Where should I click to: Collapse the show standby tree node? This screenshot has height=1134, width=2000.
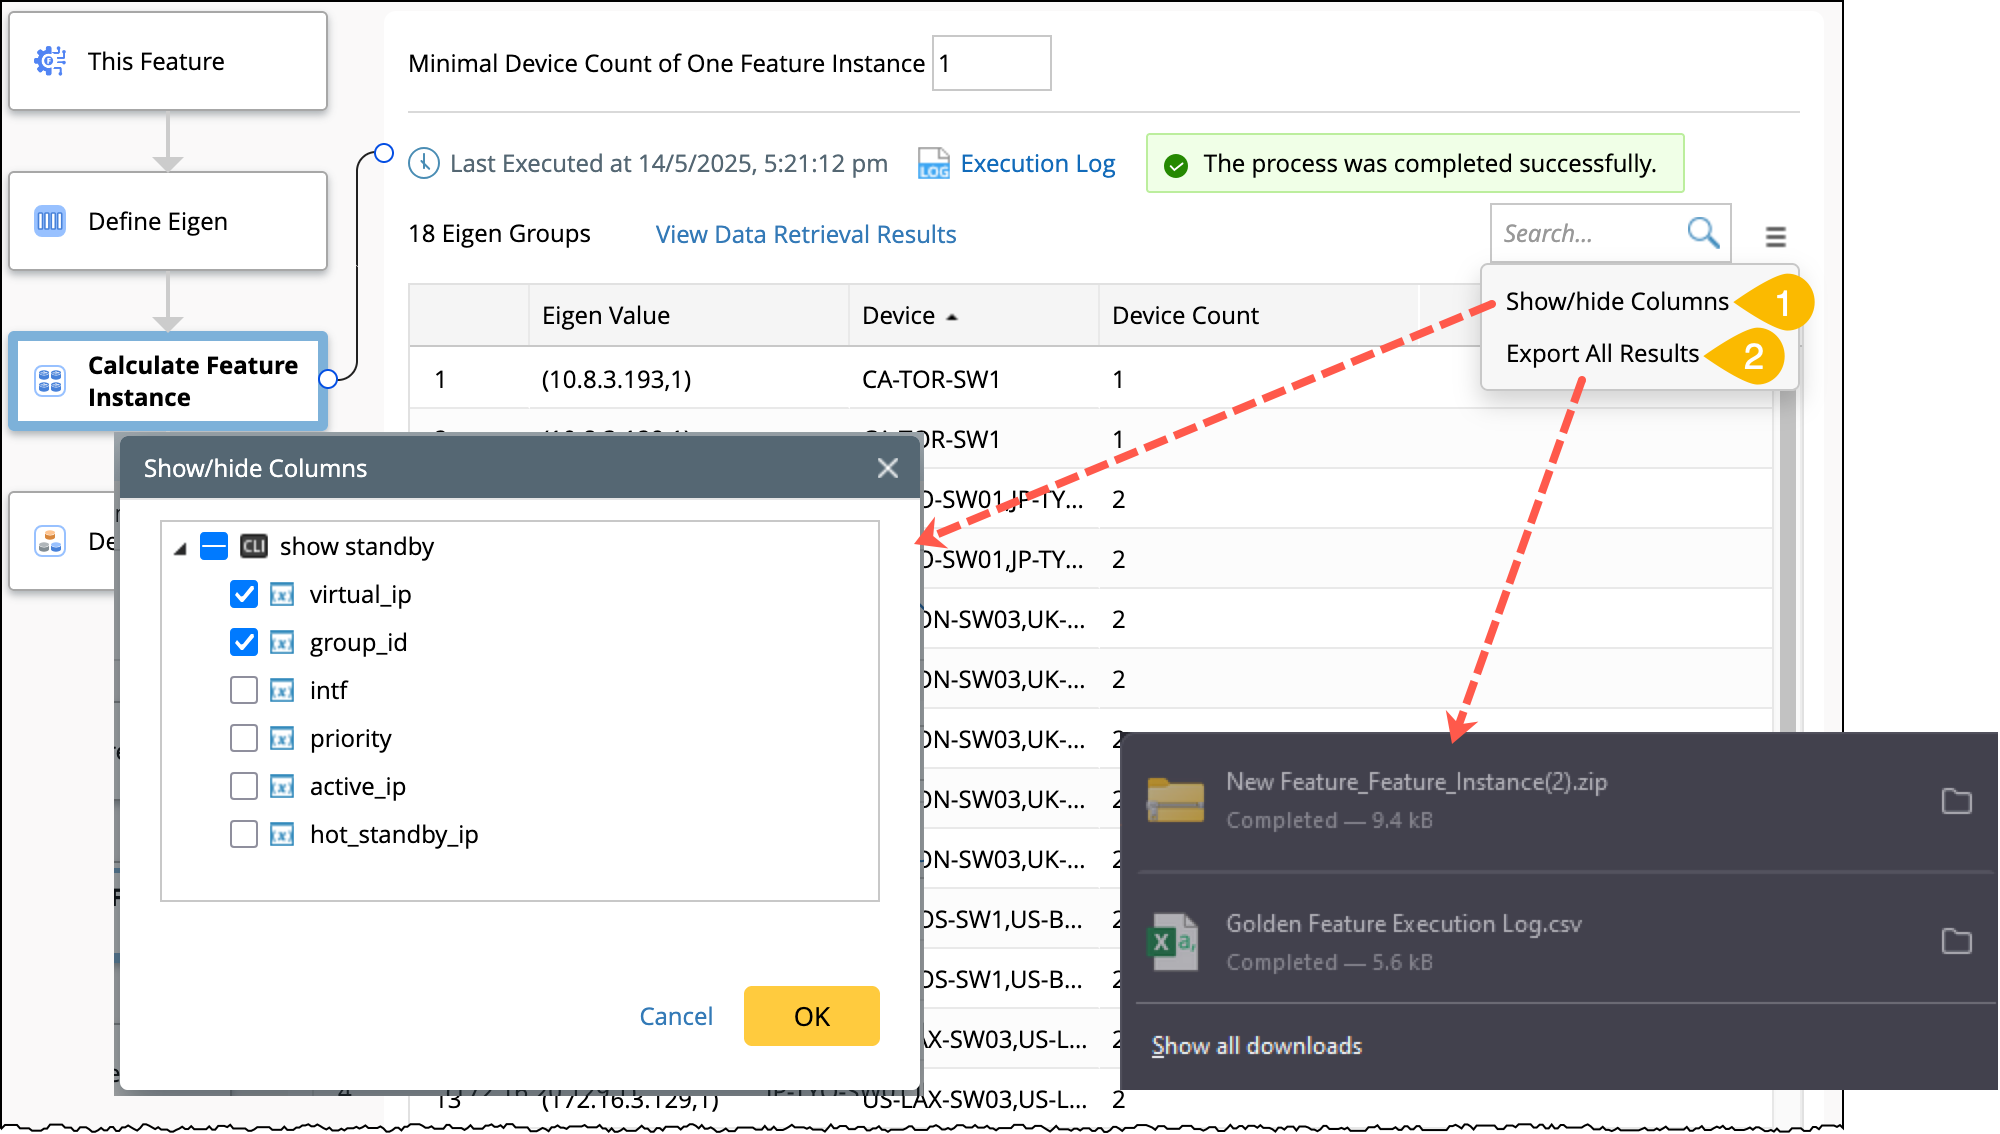click(x=180, y=548)
